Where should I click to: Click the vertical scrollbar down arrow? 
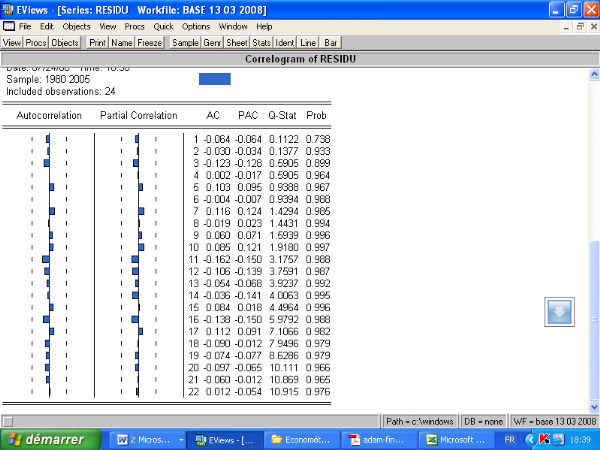[594, 407]
